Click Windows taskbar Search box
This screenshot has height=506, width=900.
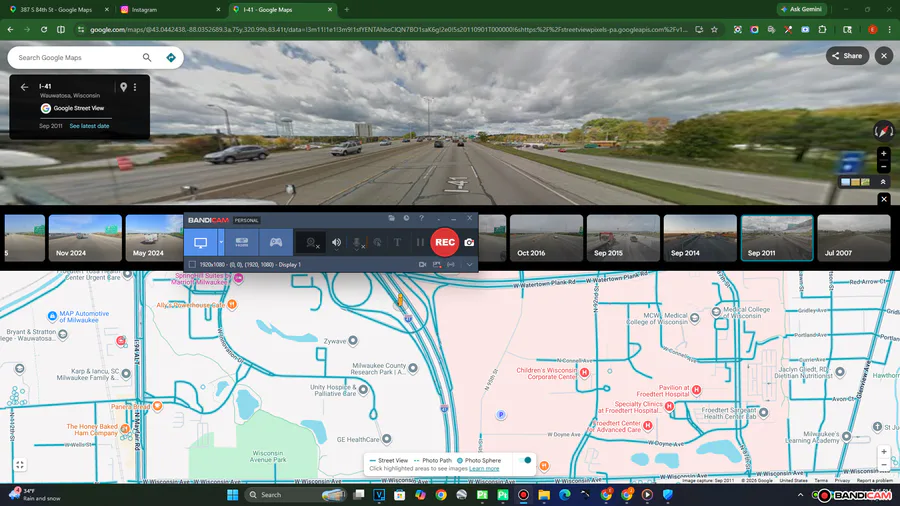click(x=296, y=495)
